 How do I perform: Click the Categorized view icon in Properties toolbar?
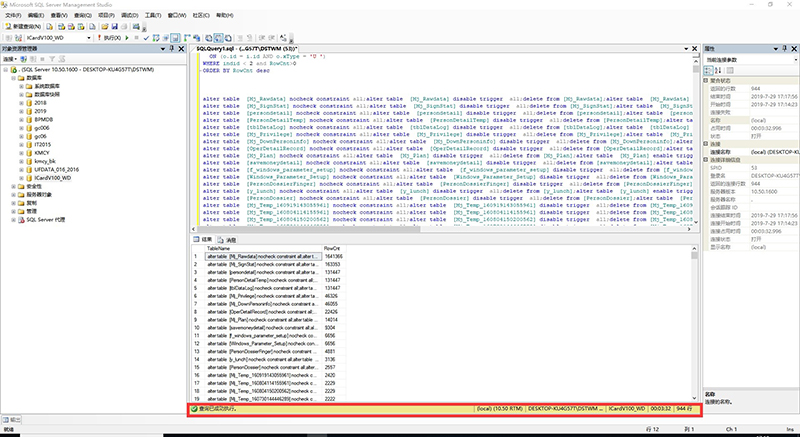point(709,70)
